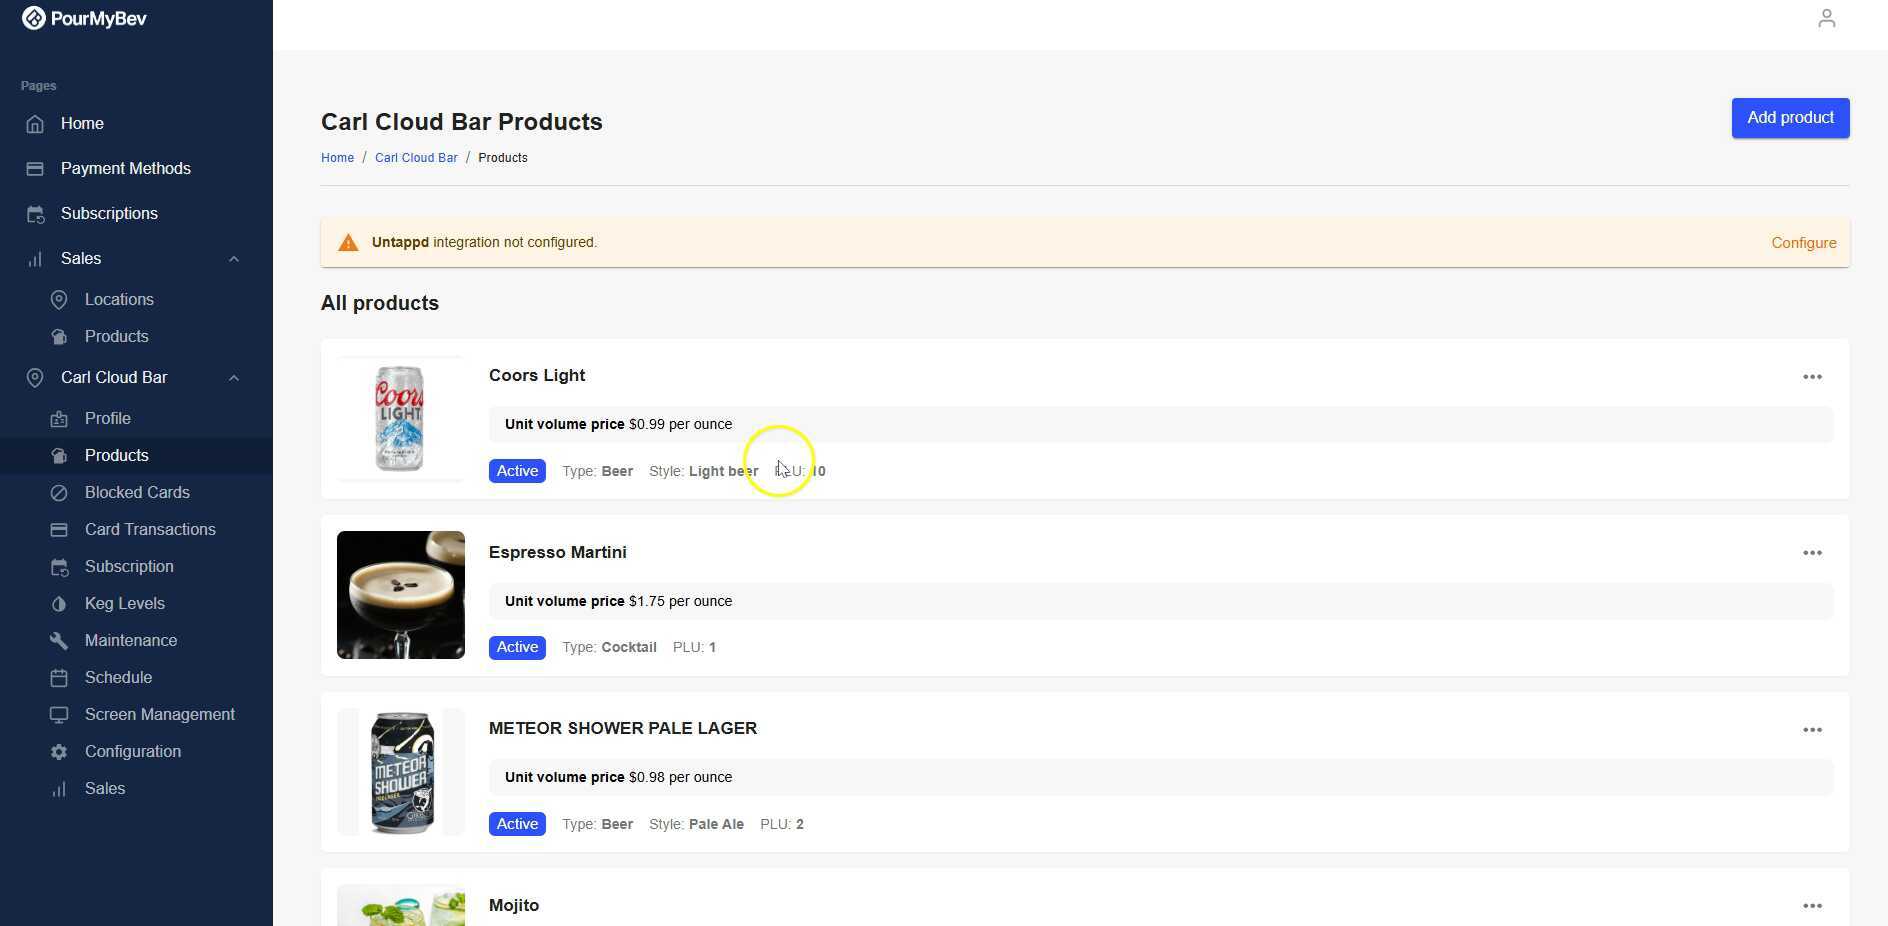Click the Espresso Martini photo thumbnail
1888x926 pixels.
400,595
